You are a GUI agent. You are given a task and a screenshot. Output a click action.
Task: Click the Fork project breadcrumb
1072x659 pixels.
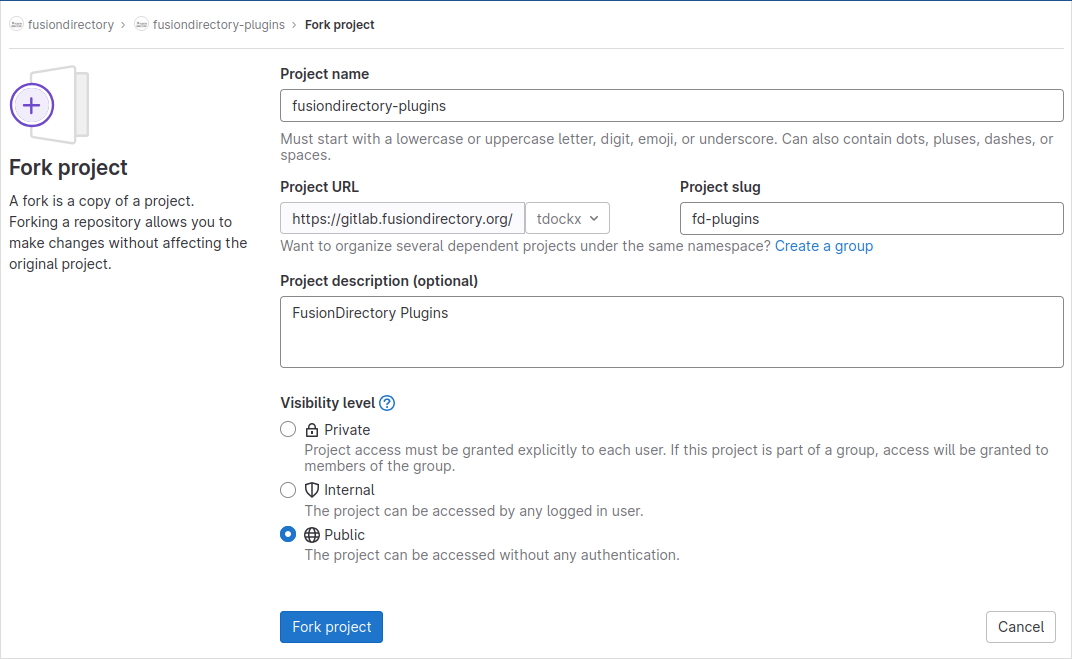point(339,25)
